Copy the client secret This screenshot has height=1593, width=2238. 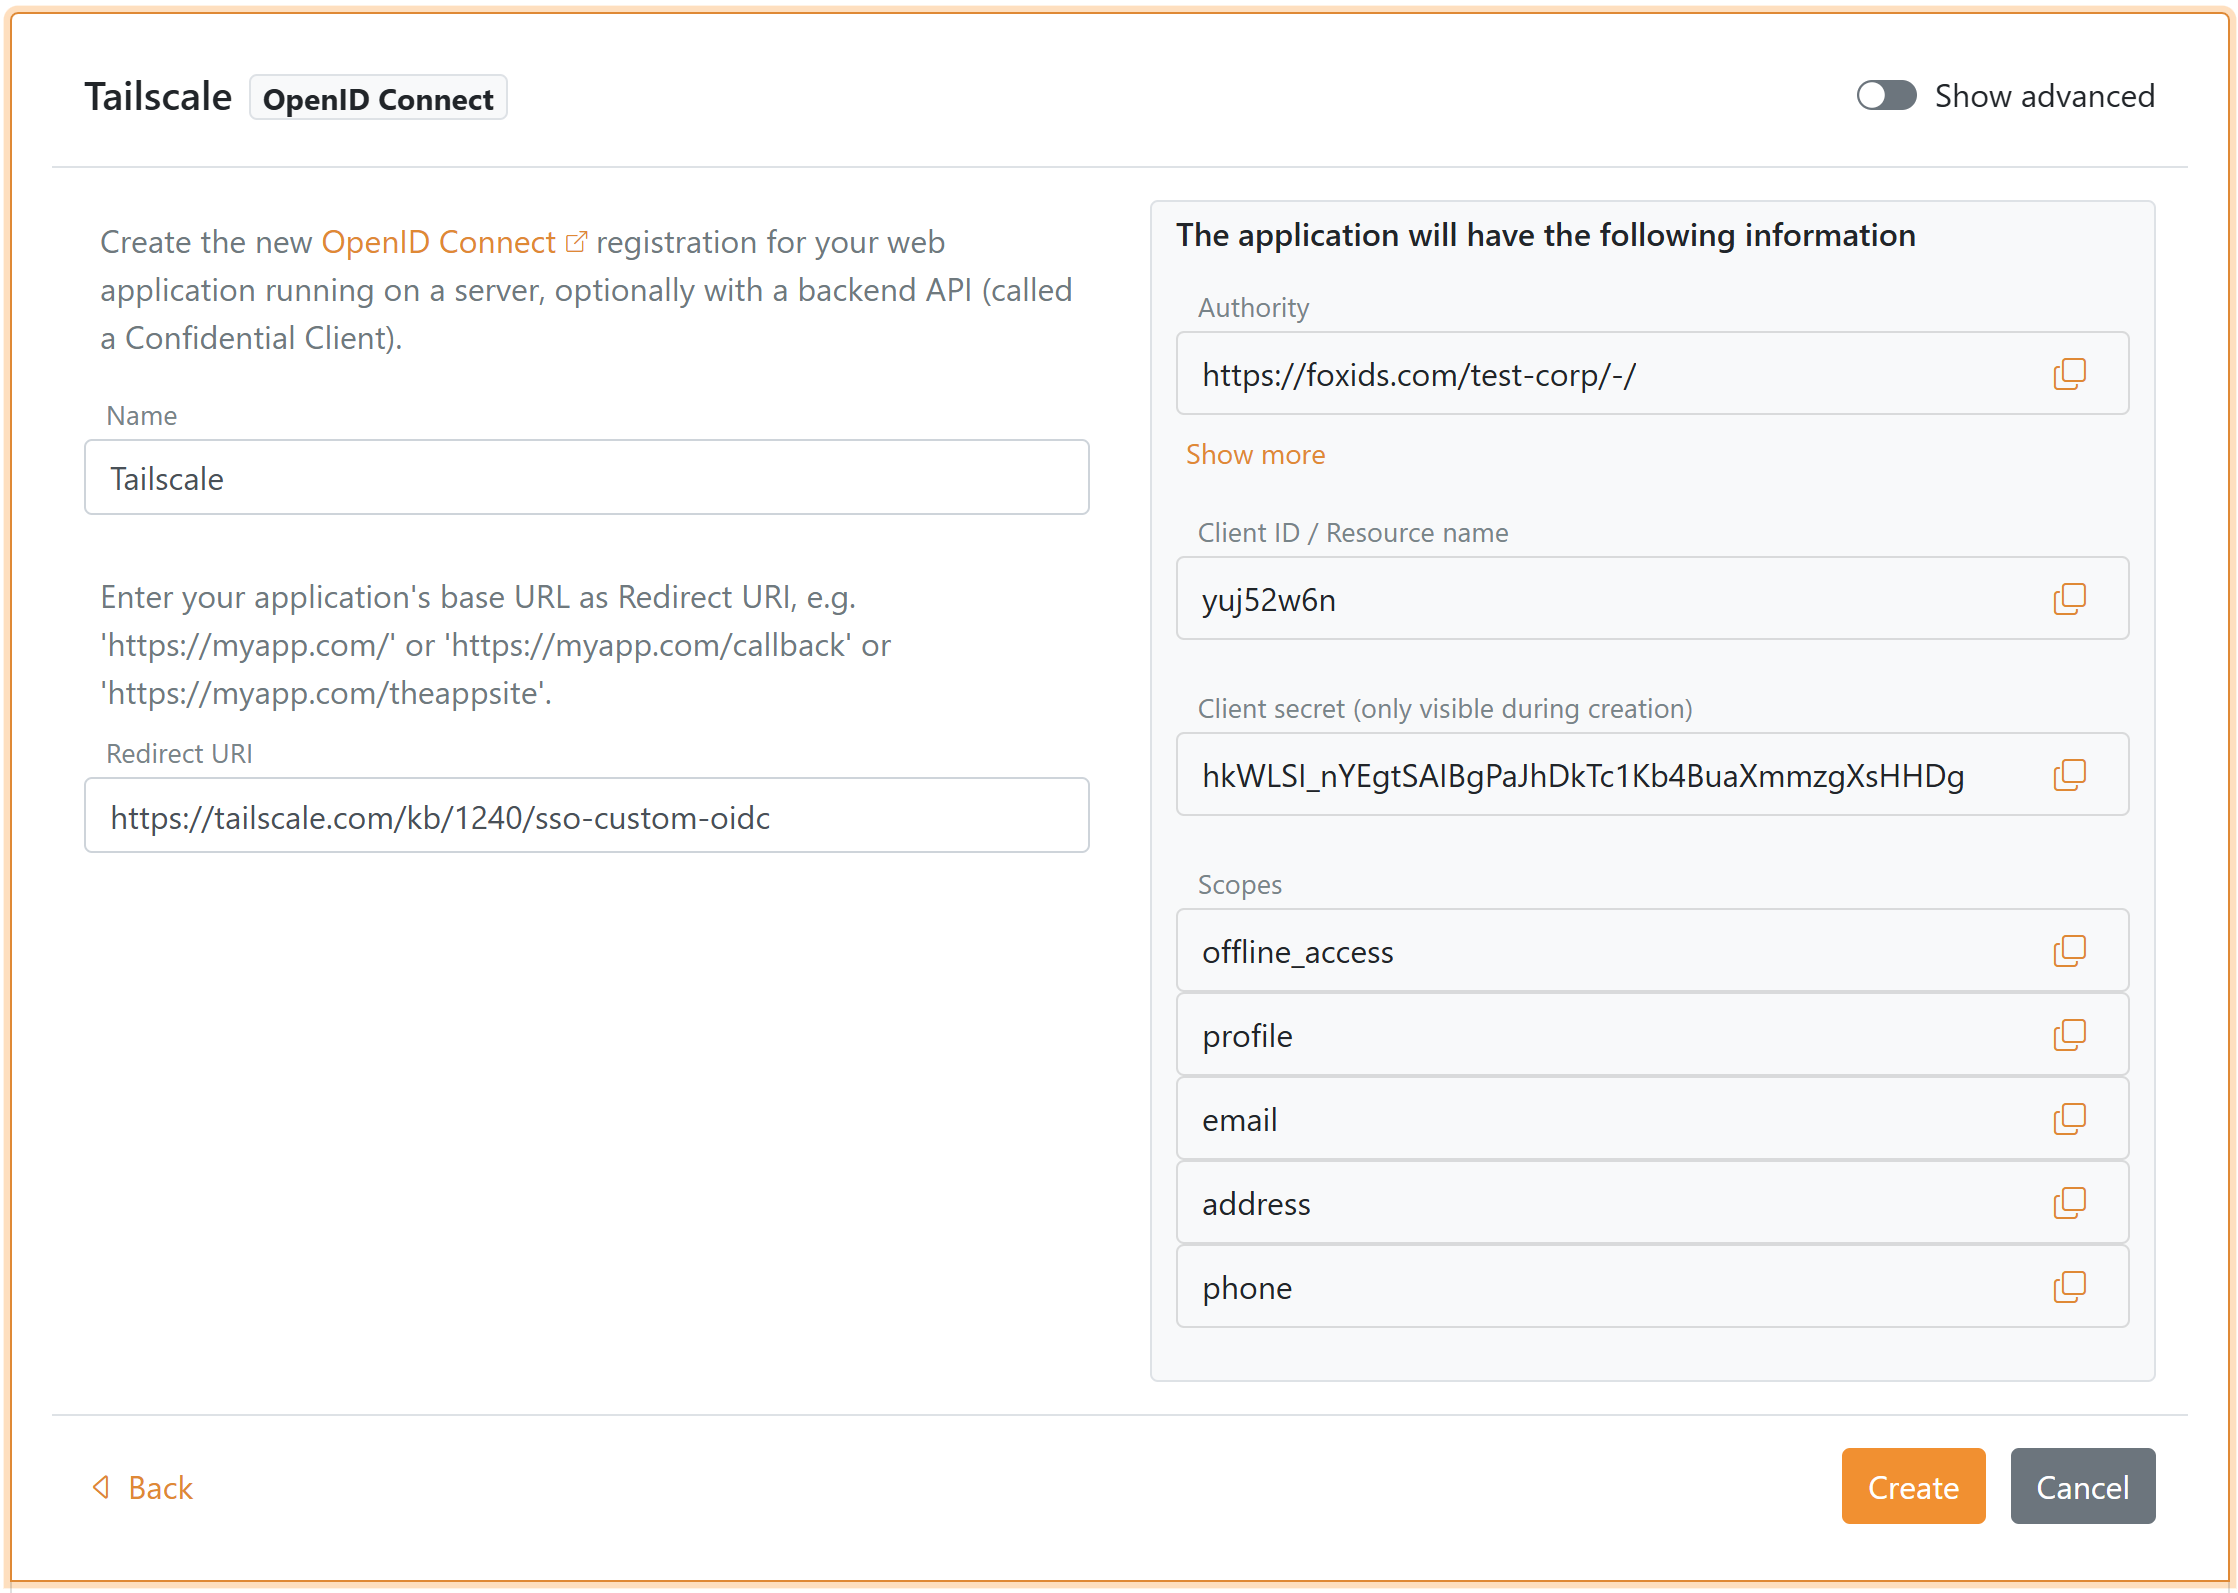(2070, 774)
